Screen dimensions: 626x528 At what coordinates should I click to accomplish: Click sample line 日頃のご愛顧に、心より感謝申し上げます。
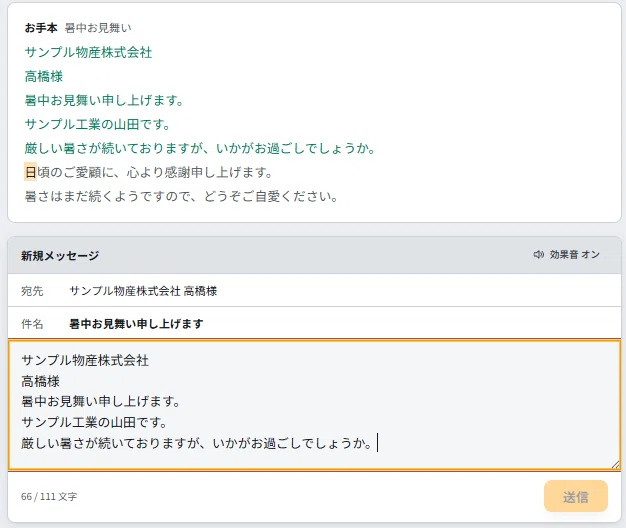[149, 172]
